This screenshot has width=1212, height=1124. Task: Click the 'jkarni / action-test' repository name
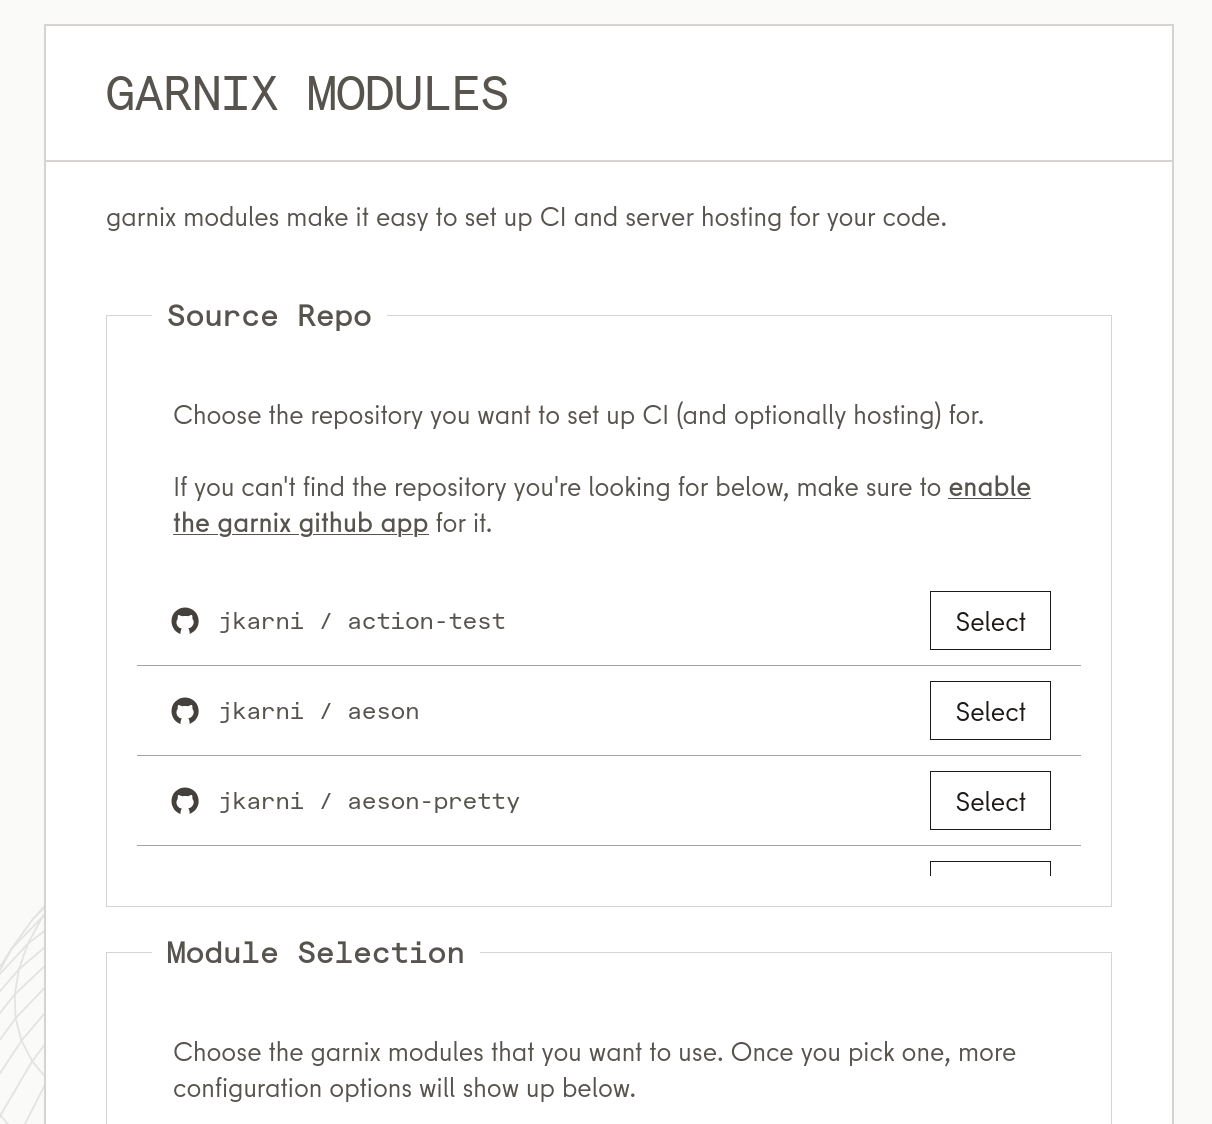coord(362,621)
